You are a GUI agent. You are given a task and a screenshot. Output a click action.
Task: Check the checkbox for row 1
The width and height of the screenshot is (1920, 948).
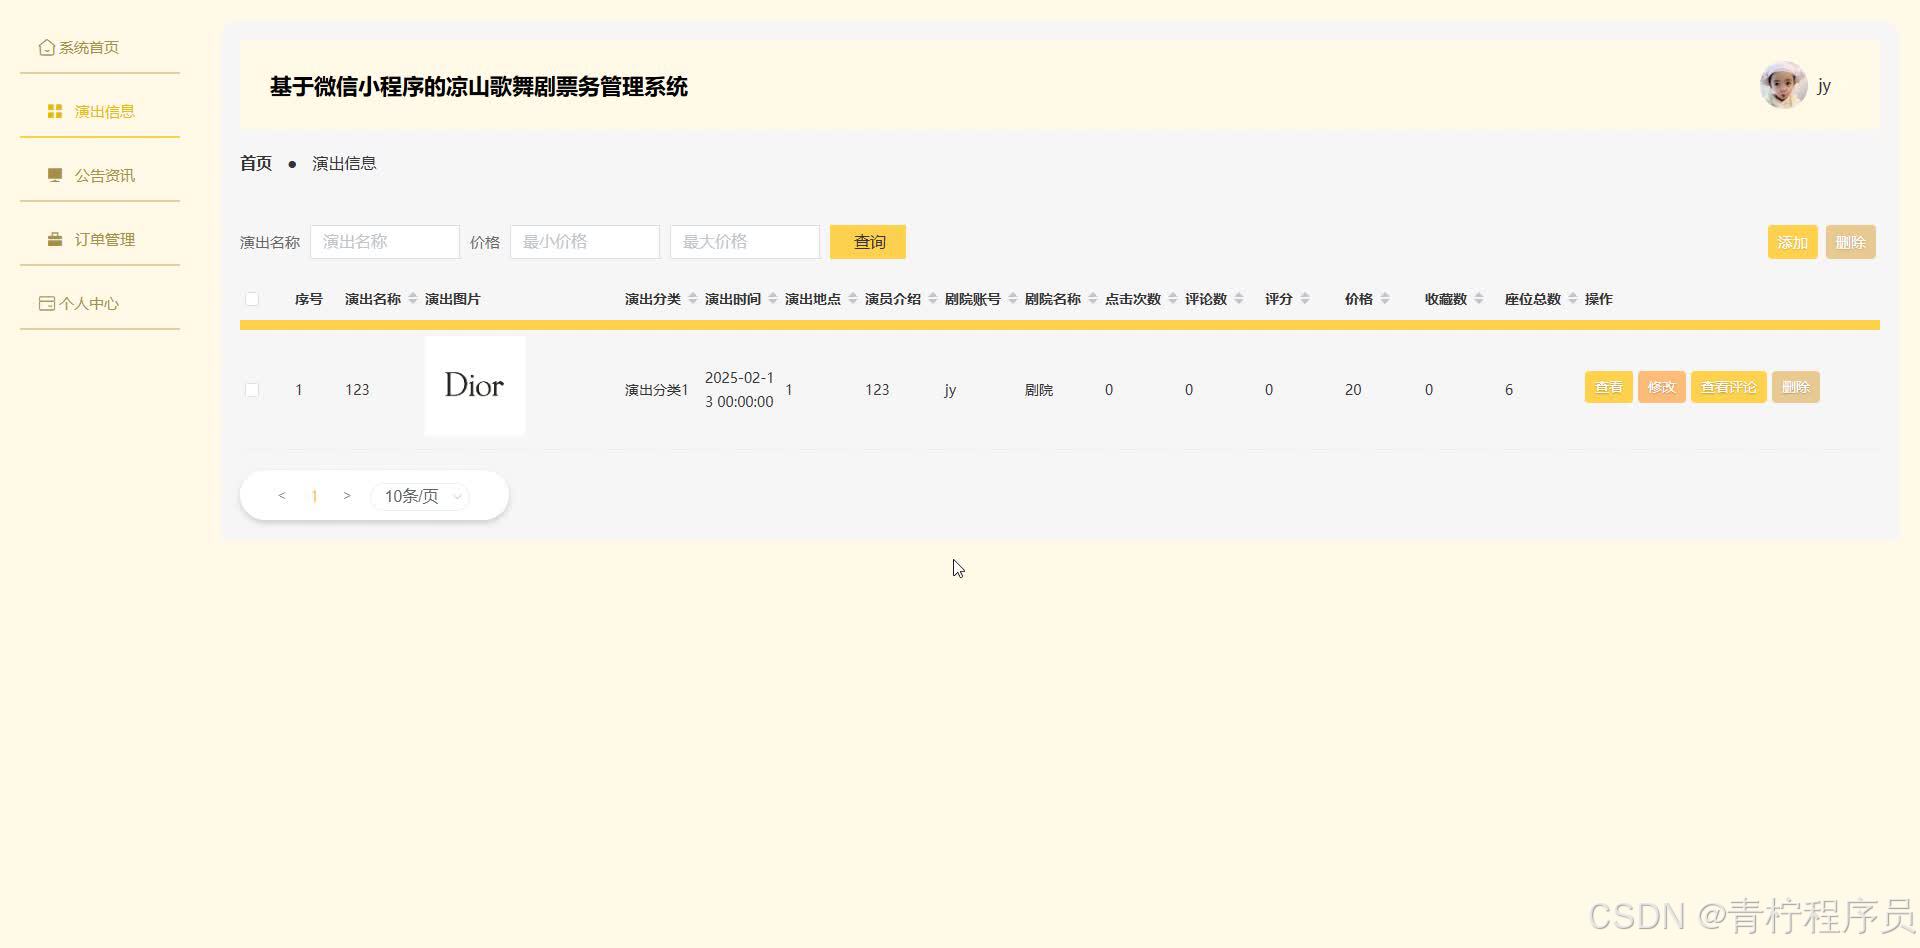point(251,390)
